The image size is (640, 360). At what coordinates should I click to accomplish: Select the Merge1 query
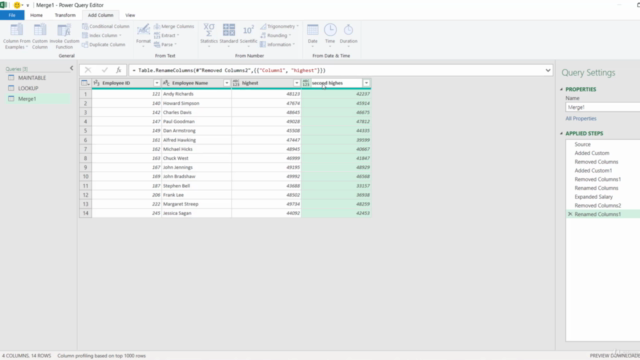[x=38, y=99]
